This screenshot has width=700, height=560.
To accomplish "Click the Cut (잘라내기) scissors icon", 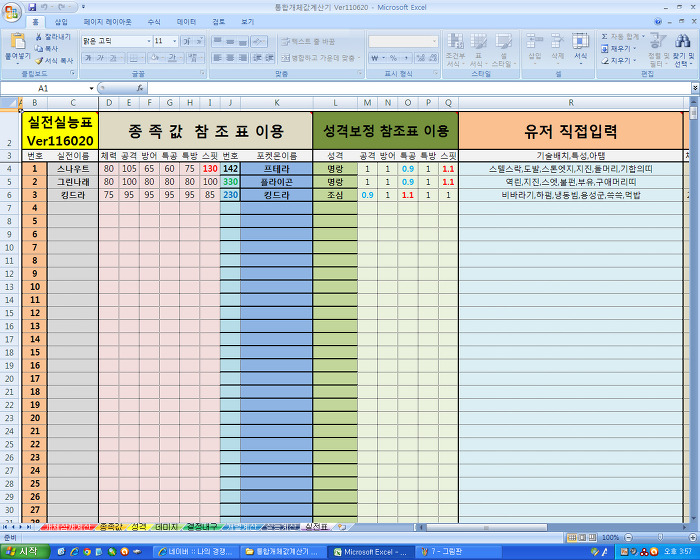I will [38, 36].
